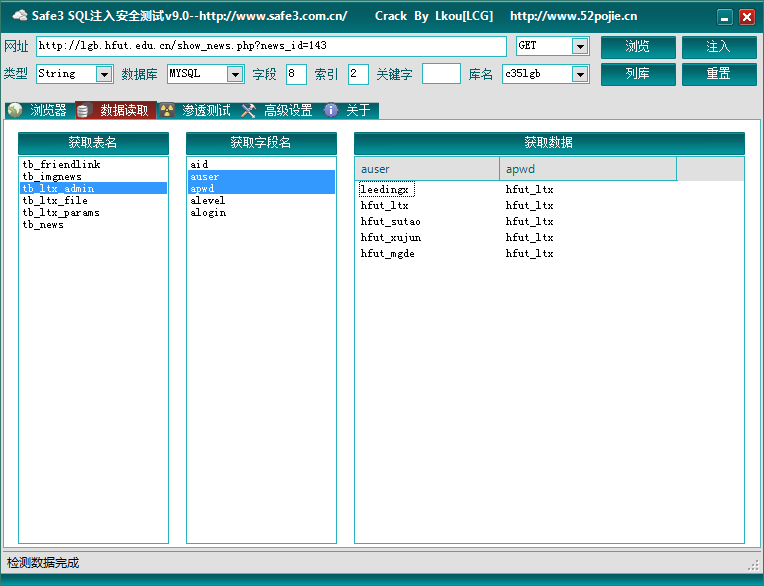Image resolution: width=764 pixels, height=586 pixels.
Task: Click the 关键字 input field
Action: click(x=441, y=74)
